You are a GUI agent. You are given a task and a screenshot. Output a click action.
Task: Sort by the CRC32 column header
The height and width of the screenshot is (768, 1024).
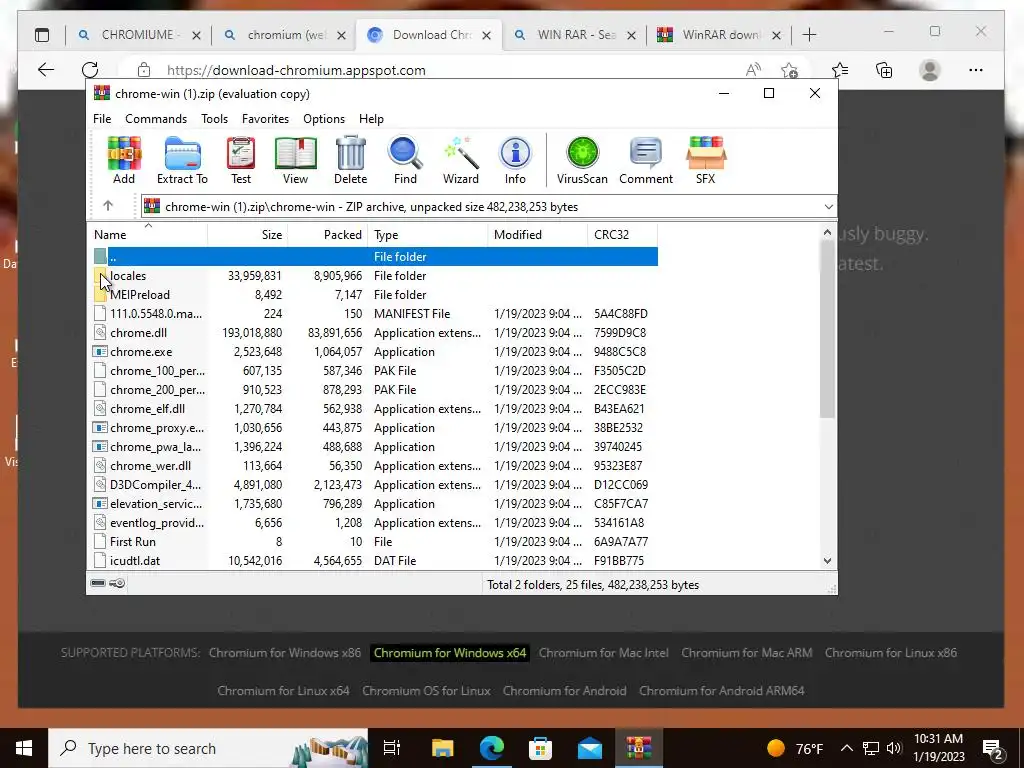622,234
